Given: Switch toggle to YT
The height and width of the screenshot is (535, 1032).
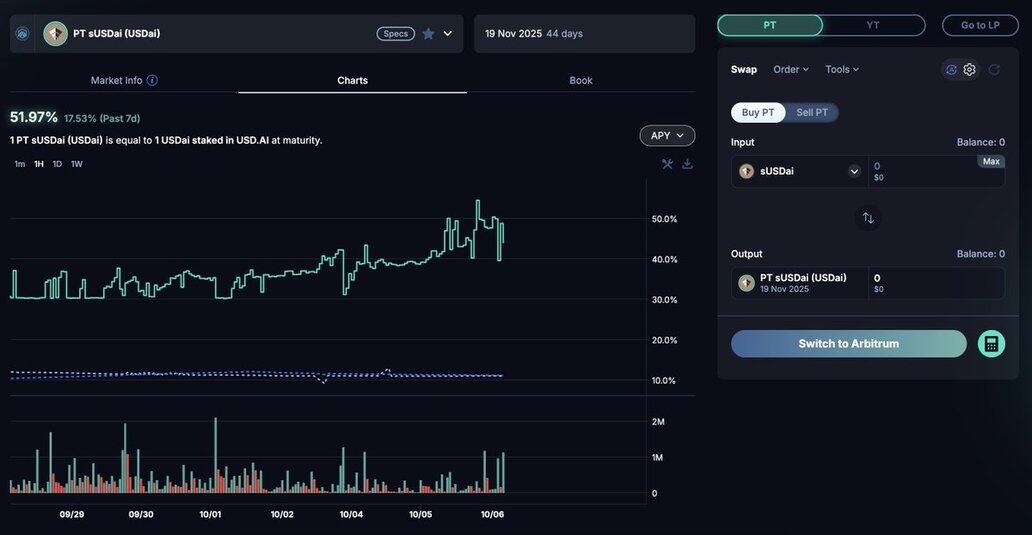Looking at the screenshot, I should point(873,25).
